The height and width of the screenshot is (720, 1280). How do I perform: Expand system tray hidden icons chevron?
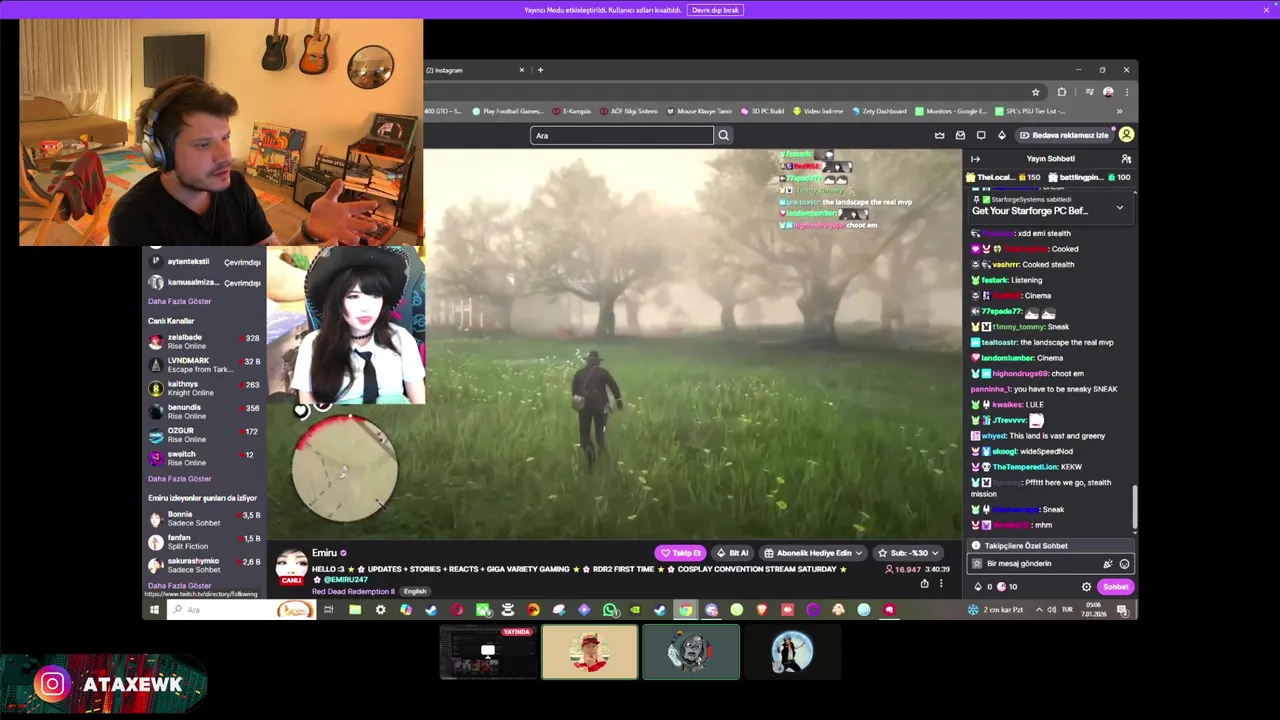click(1038, 610)
